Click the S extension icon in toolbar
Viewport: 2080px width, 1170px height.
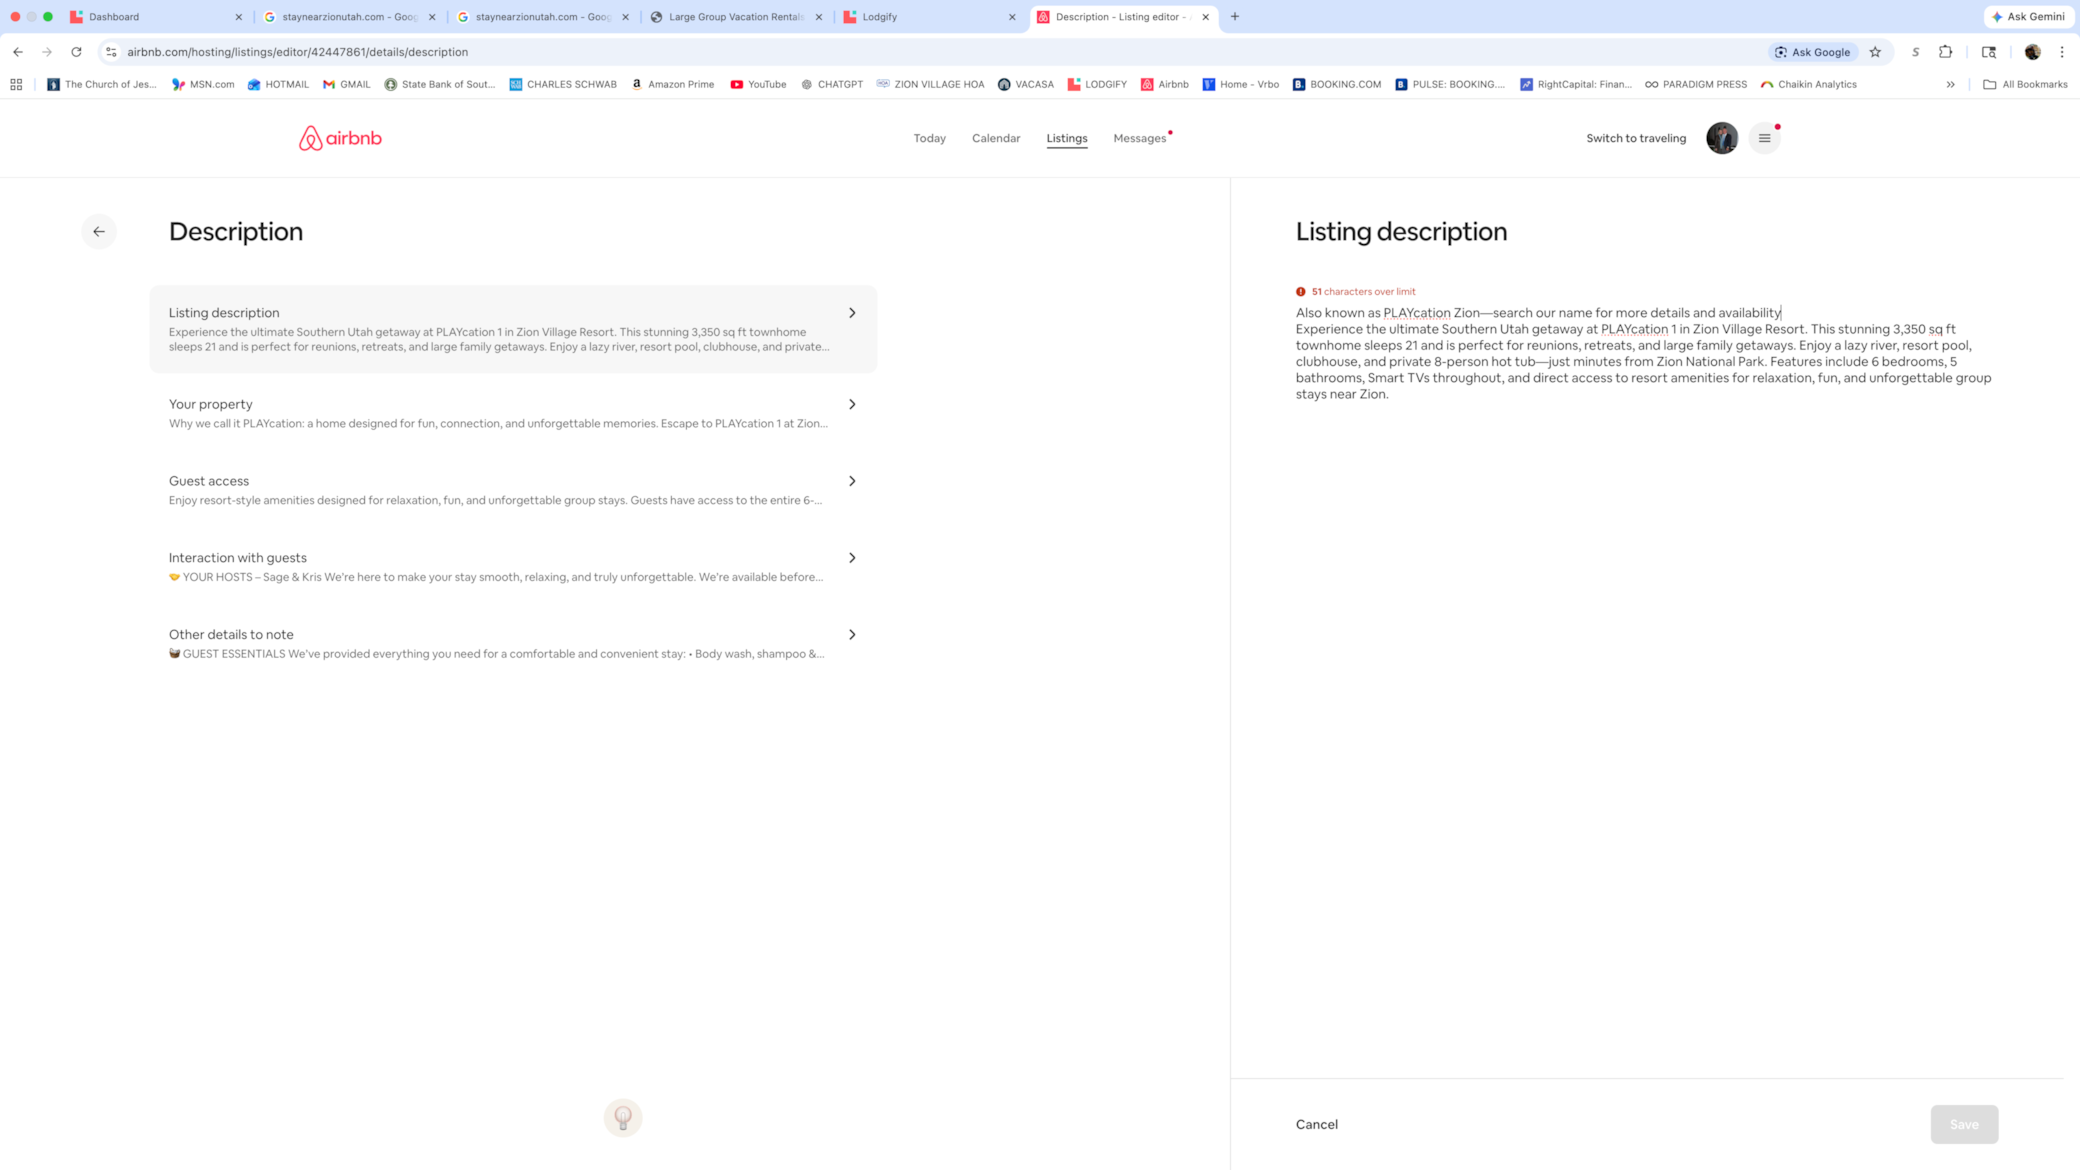pyautogui.click(x=1915, y=52)
